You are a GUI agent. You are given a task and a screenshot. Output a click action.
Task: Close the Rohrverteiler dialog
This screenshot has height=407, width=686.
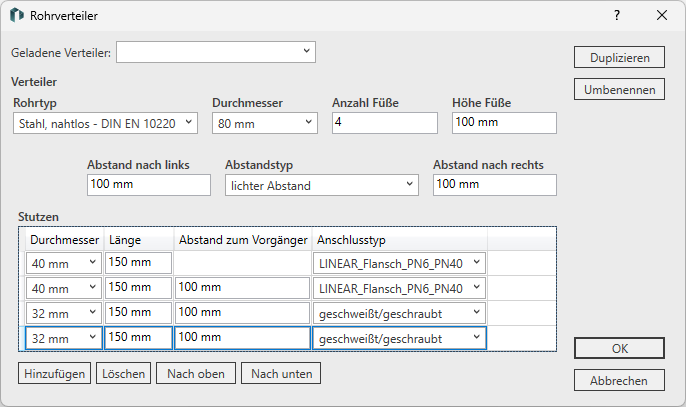tap(662, 15)
